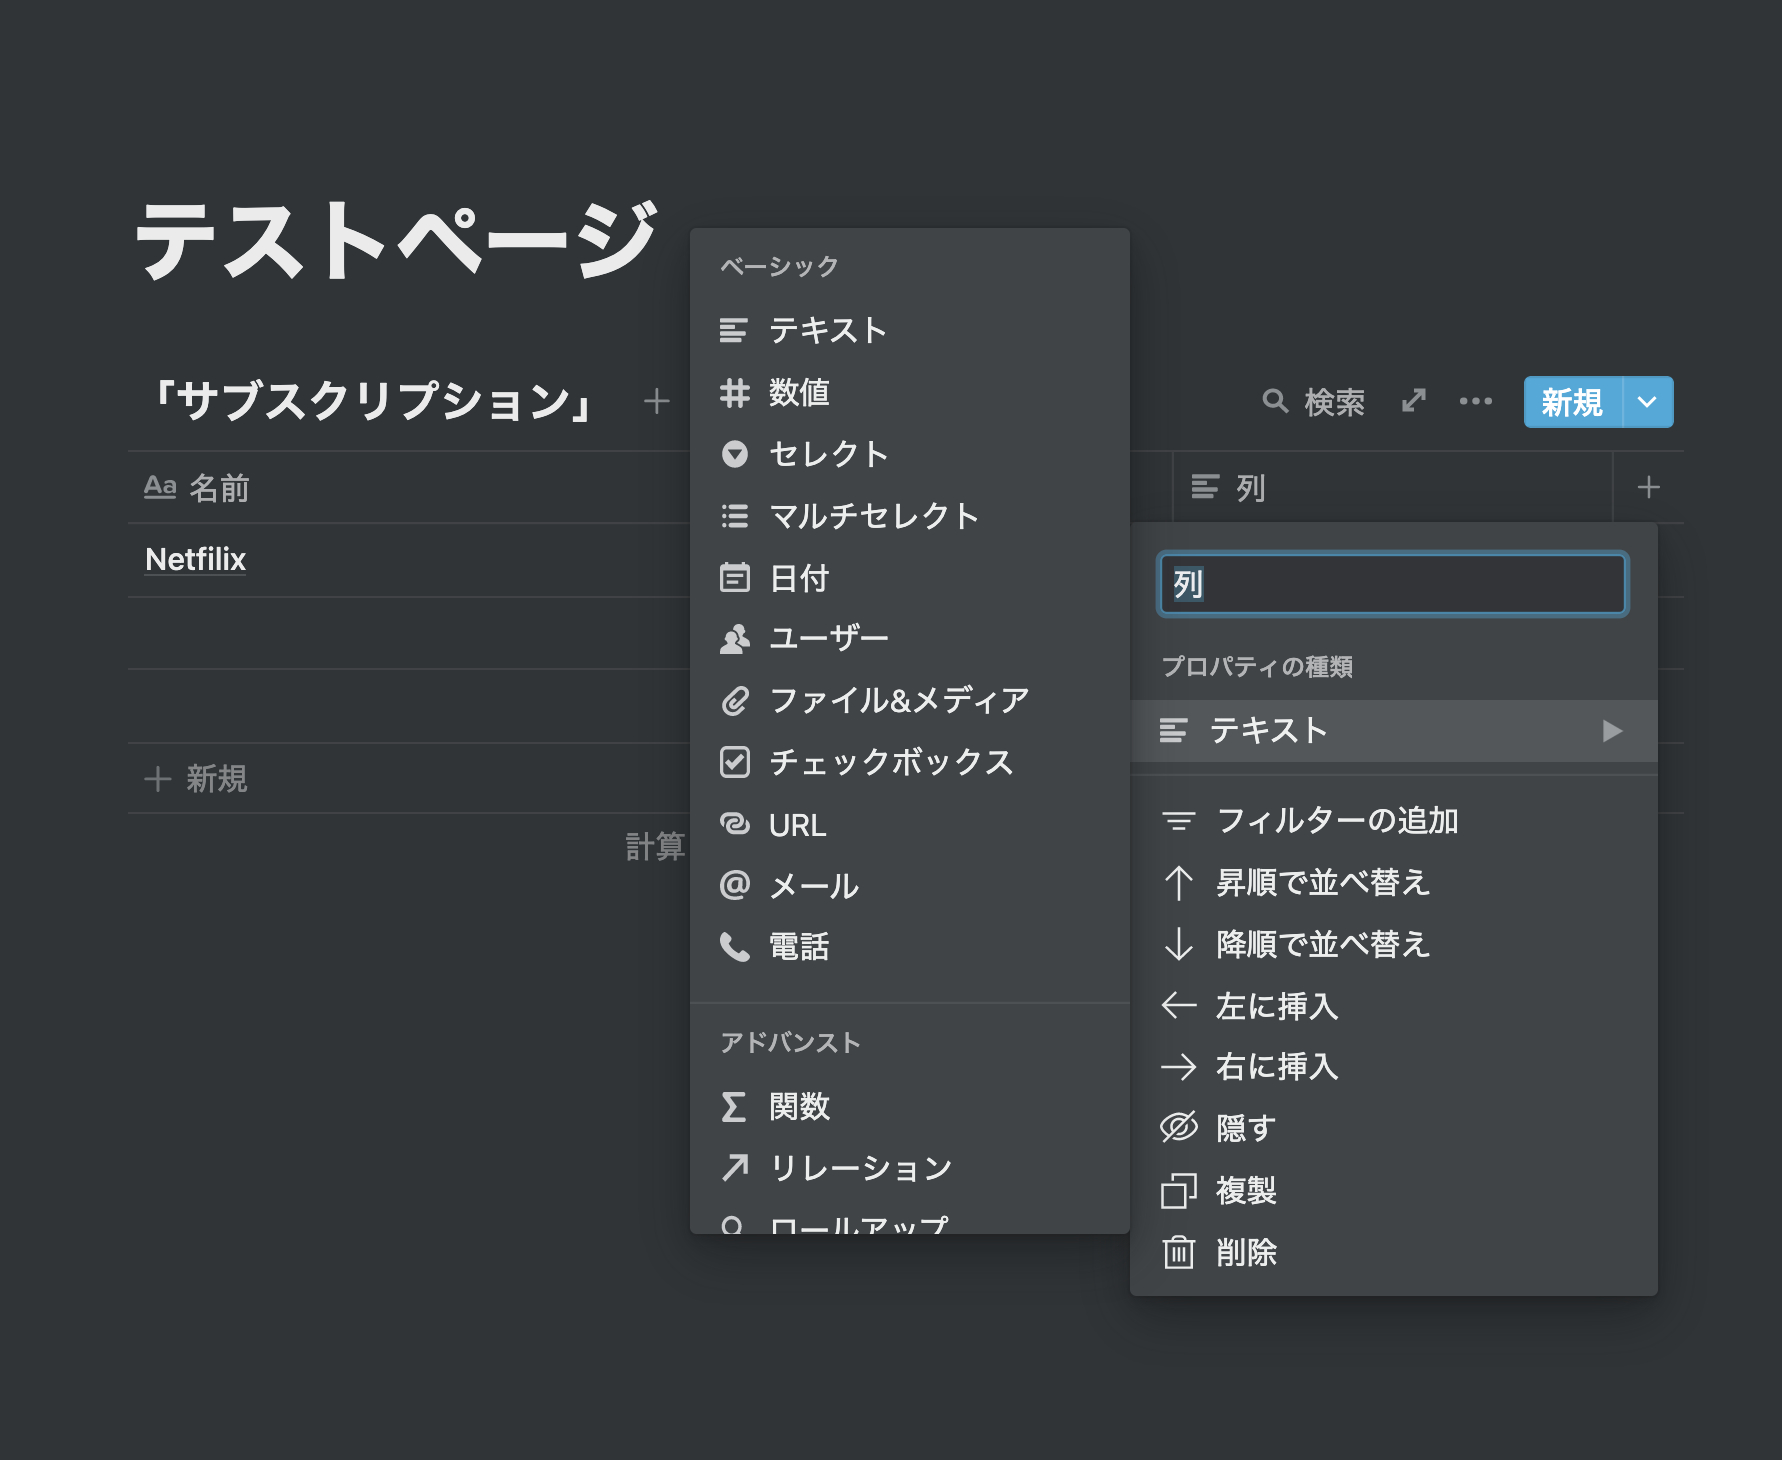Select the 数値 number property type

click(800, 393)
